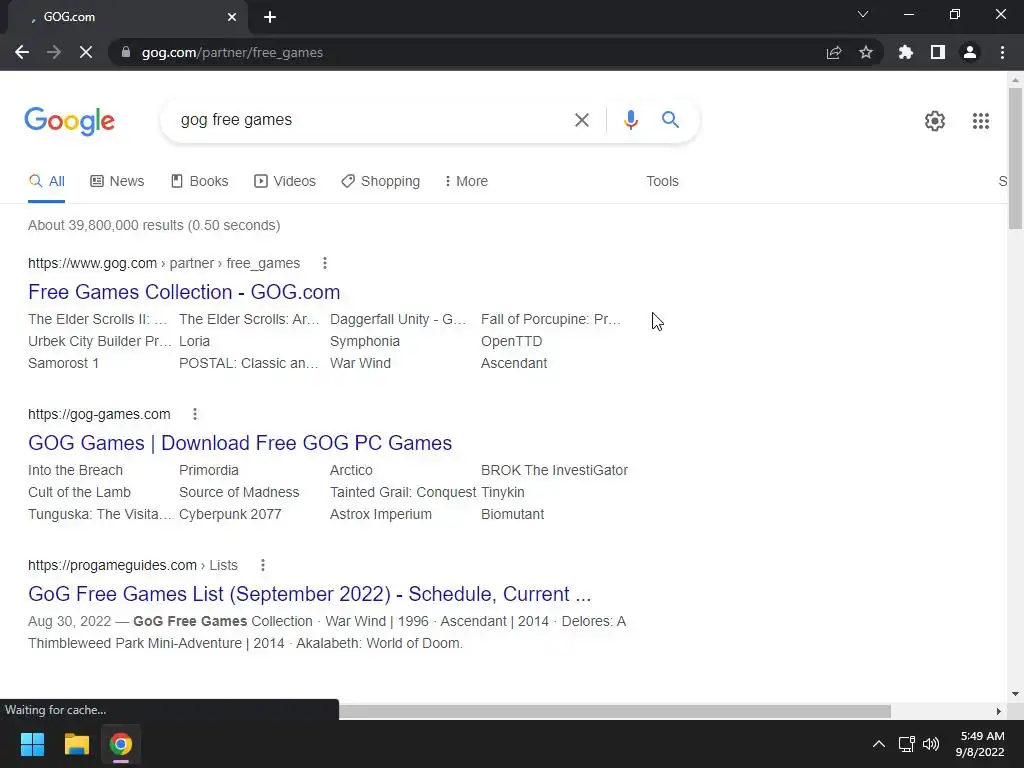This screenshot has width=1024, height=768.
Task: Click the 'Tinykin' sitelink
Action: (503, 492)
